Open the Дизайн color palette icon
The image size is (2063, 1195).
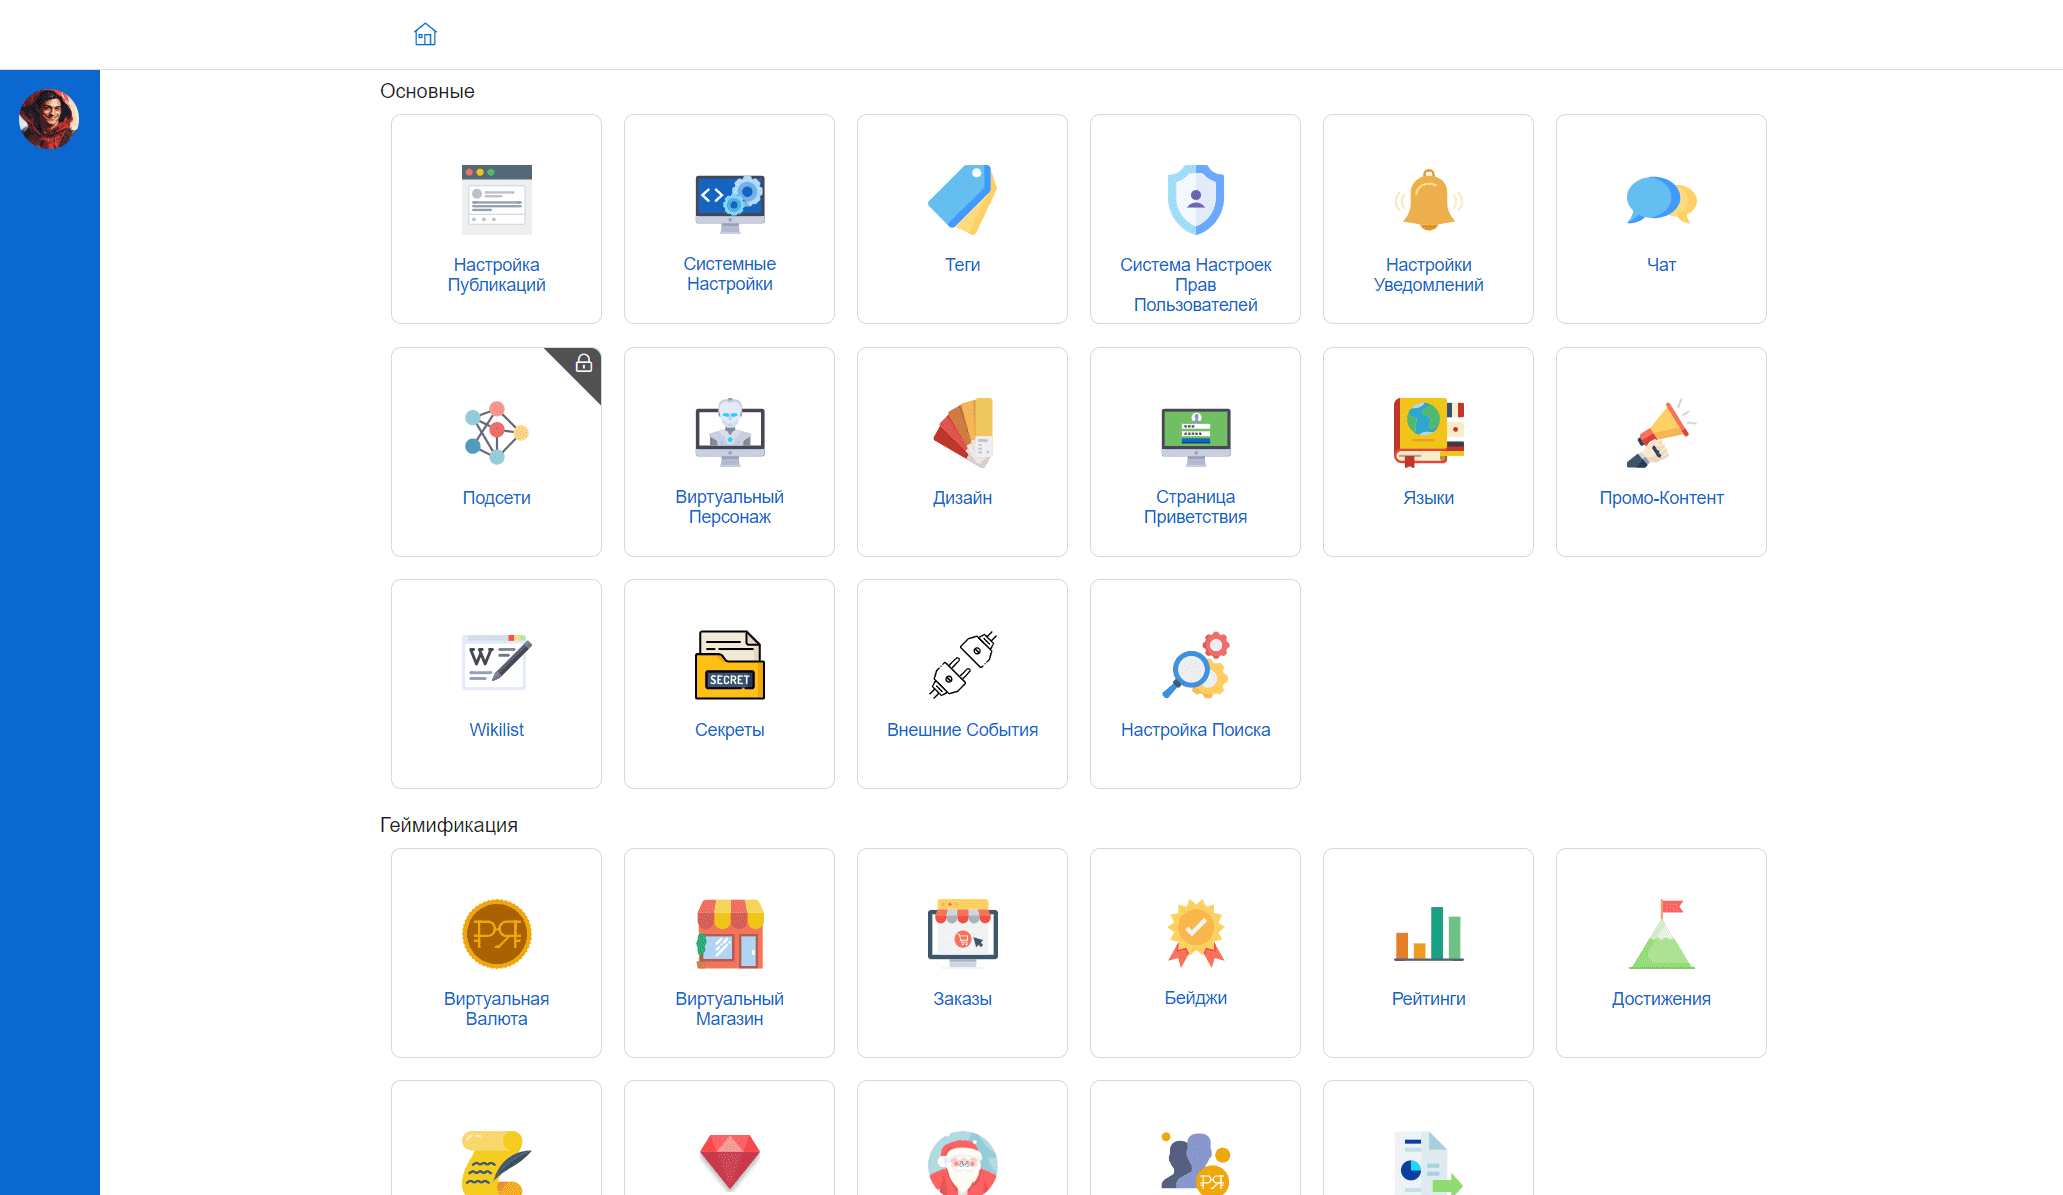point(962,432)
